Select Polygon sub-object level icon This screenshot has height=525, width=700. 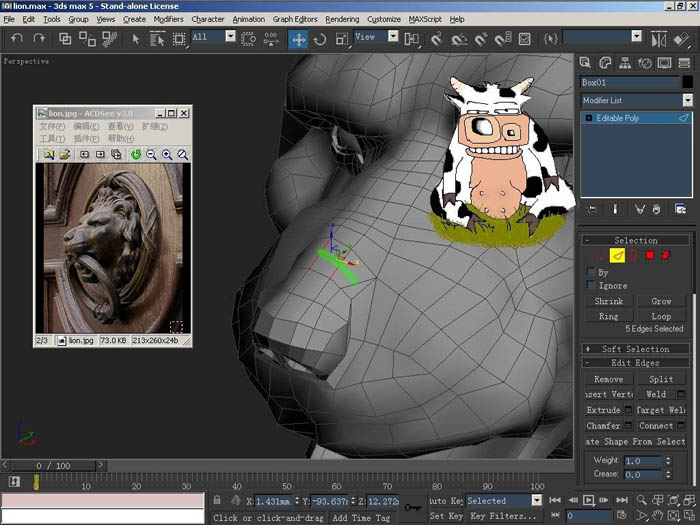[650, 255]
